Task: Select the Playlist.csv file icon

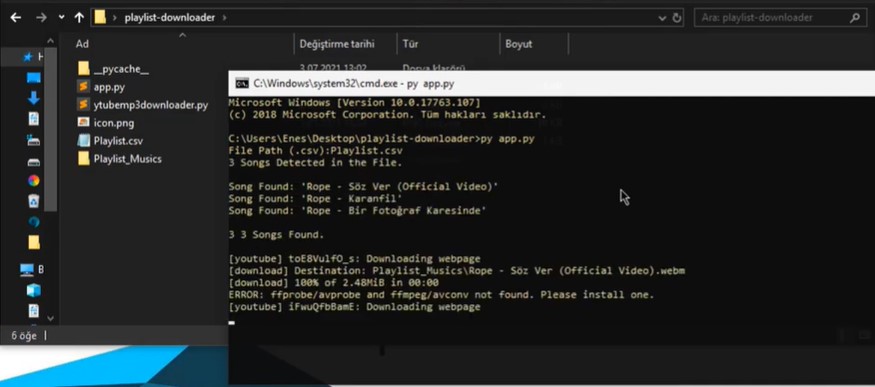Action: pyautogui.click(x=84, y=141)
